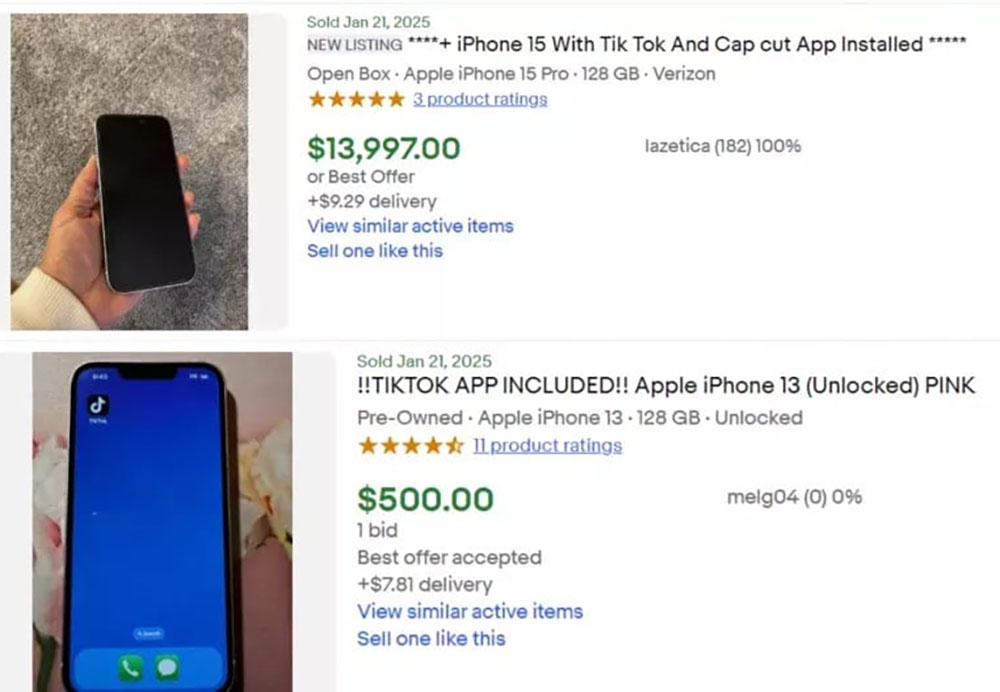Image resolution: width=1000 pixels, height=692 pixels.
Task: Click the star rating on the iPhone 13 listing
Action: pos(410,445)
